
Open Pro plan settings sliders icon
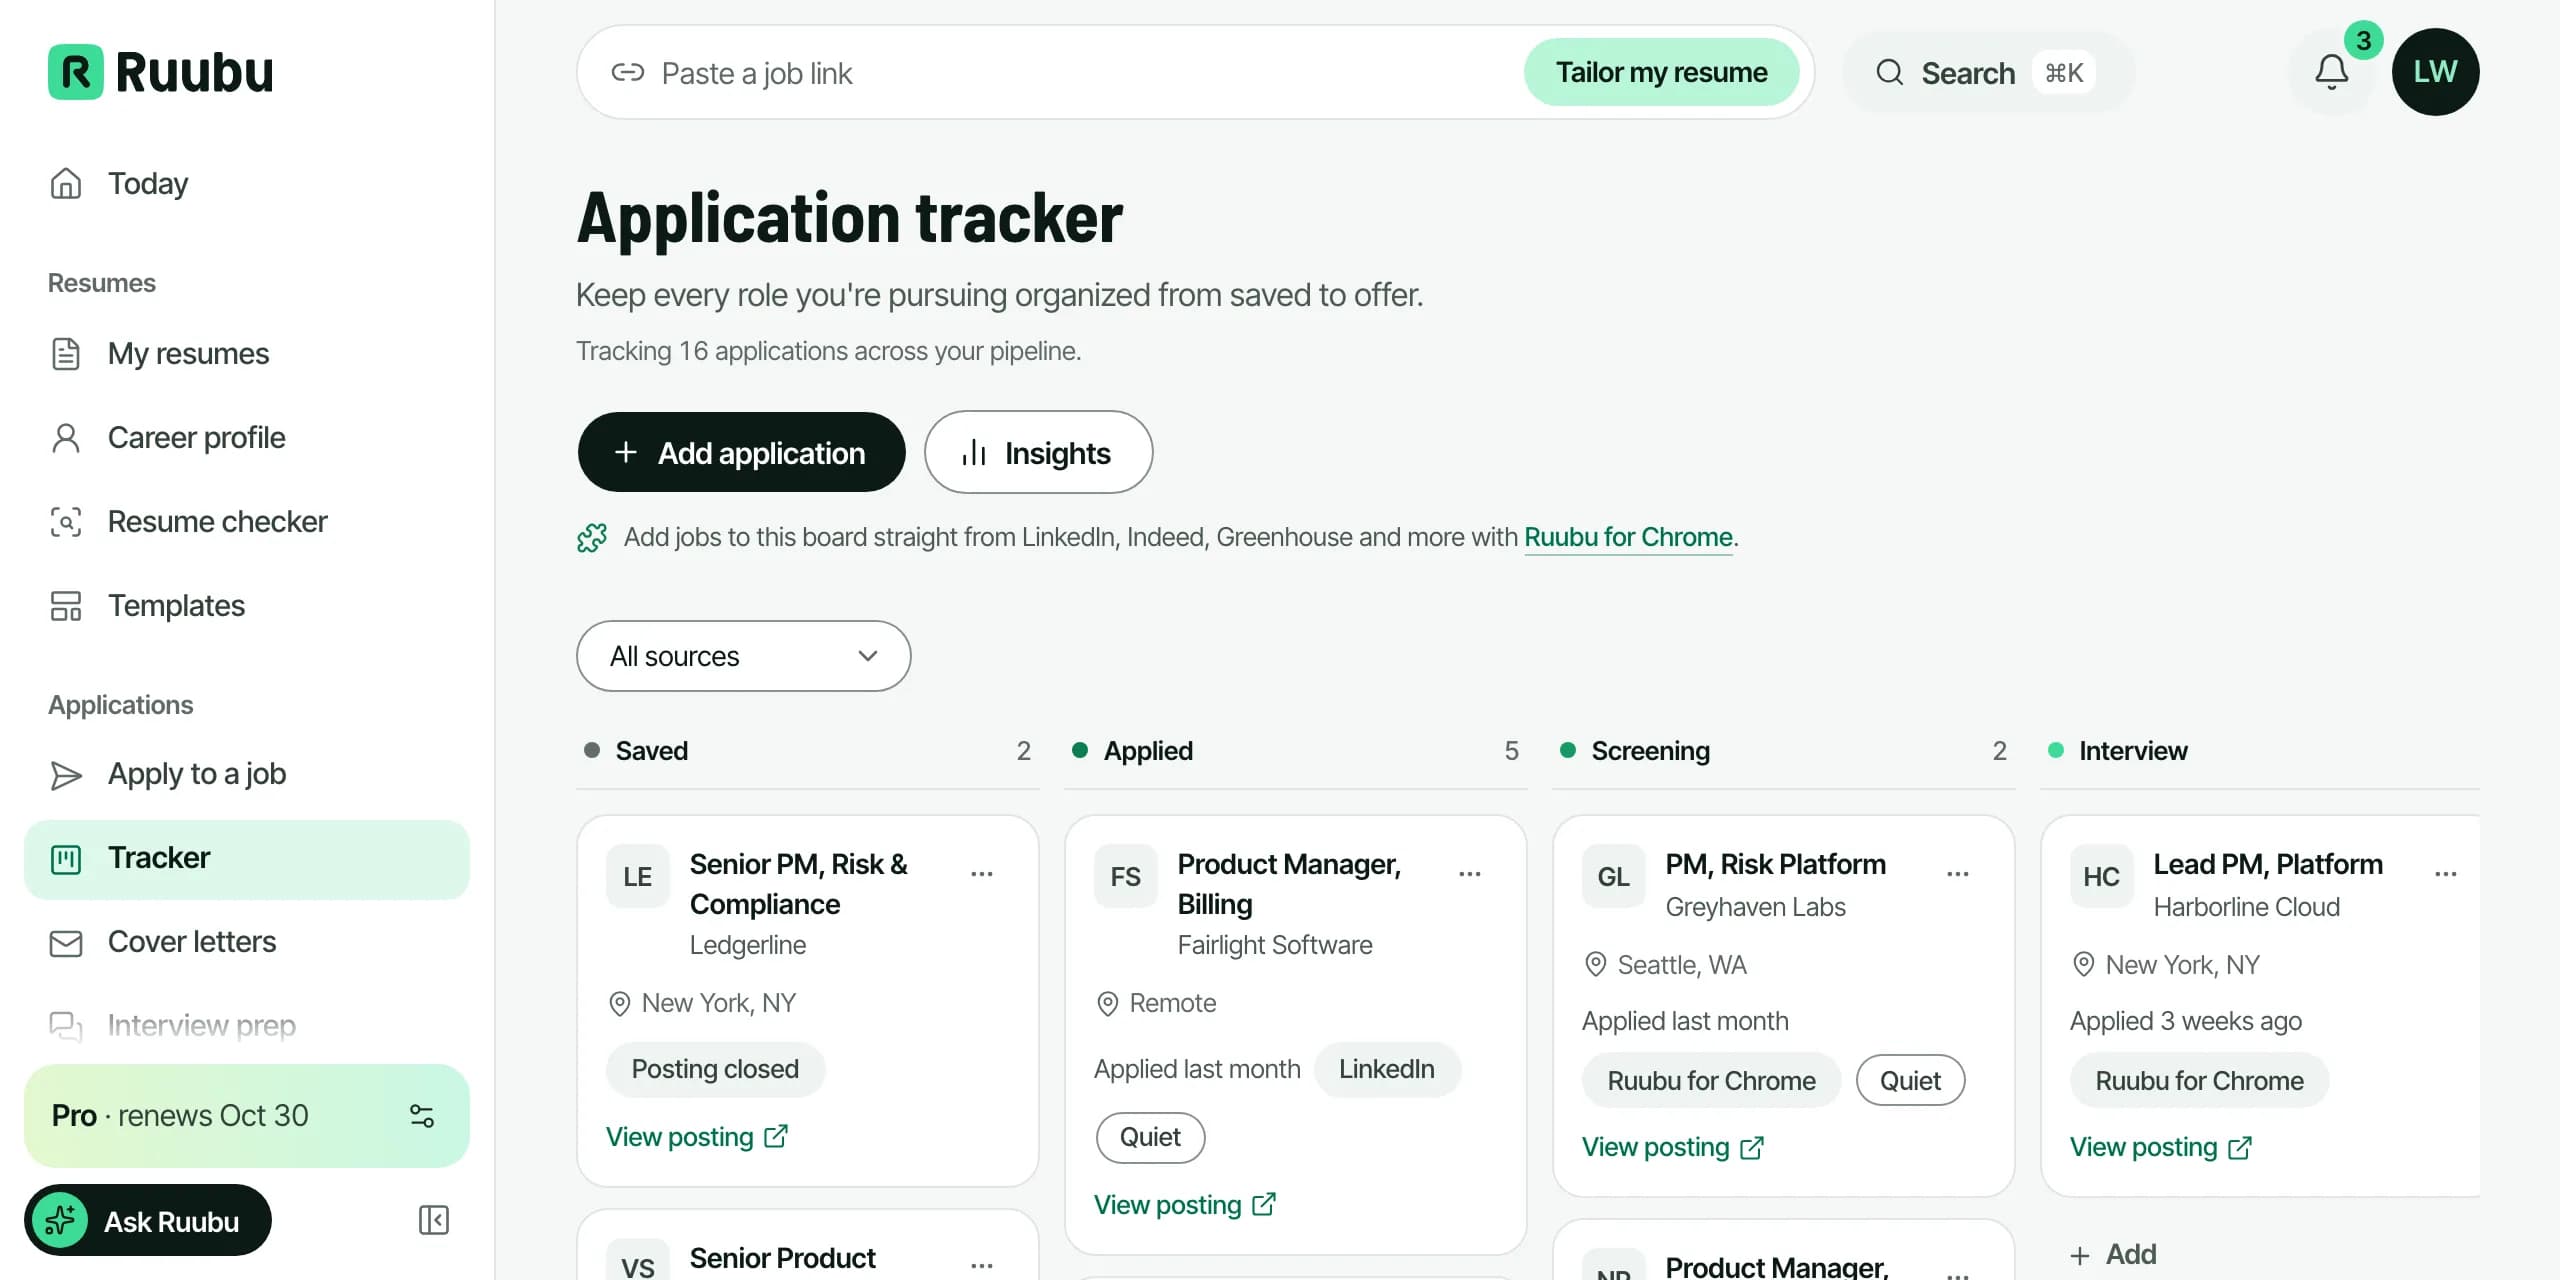pos(422,1116)
